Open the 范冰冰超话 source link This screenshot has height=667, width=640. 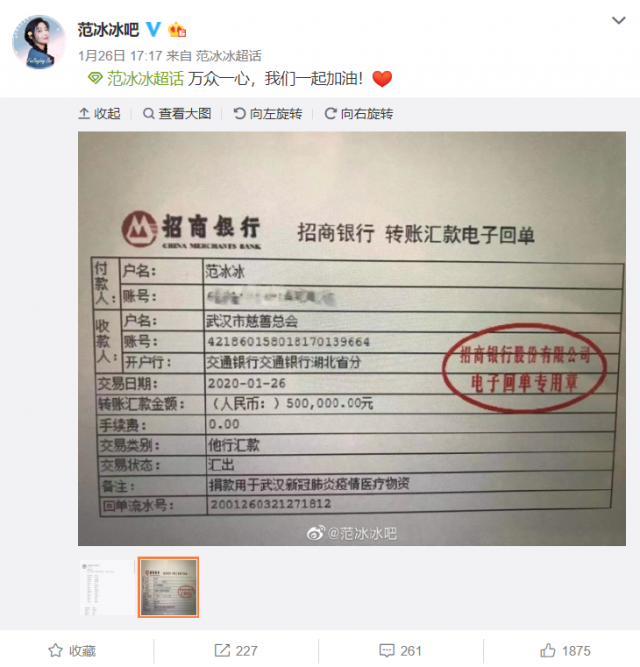pyautogui.click(x=228, y=56)
